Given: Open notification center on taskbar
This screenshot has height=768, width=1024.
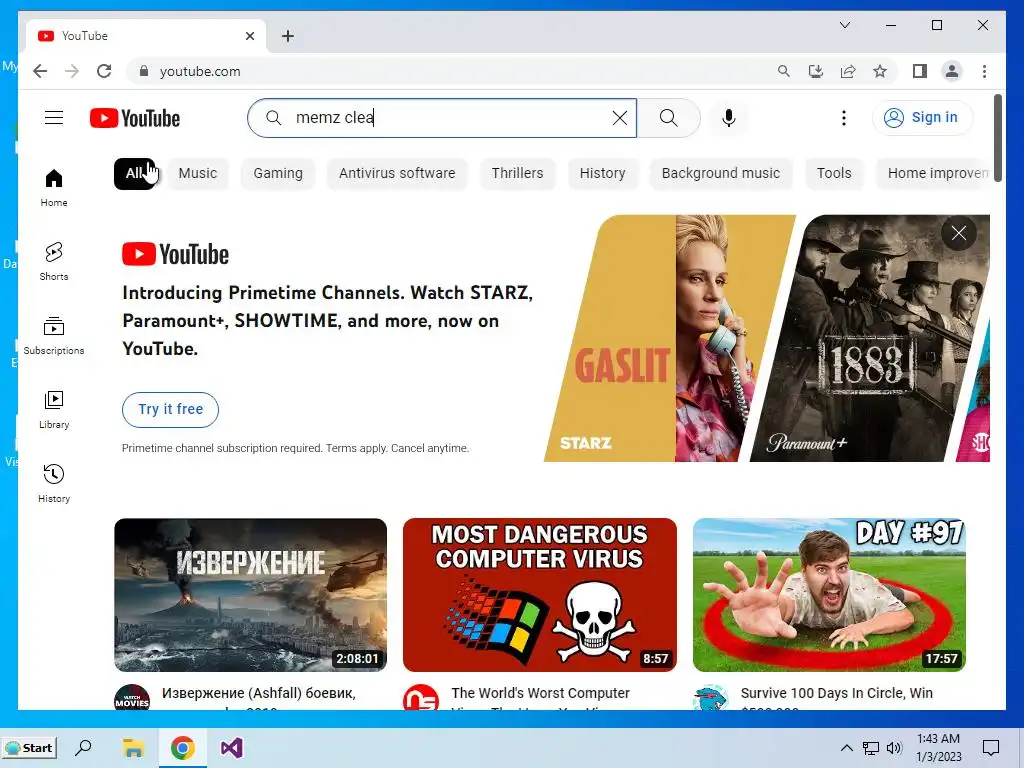Looking at the screenshot, I should point(991,748).
